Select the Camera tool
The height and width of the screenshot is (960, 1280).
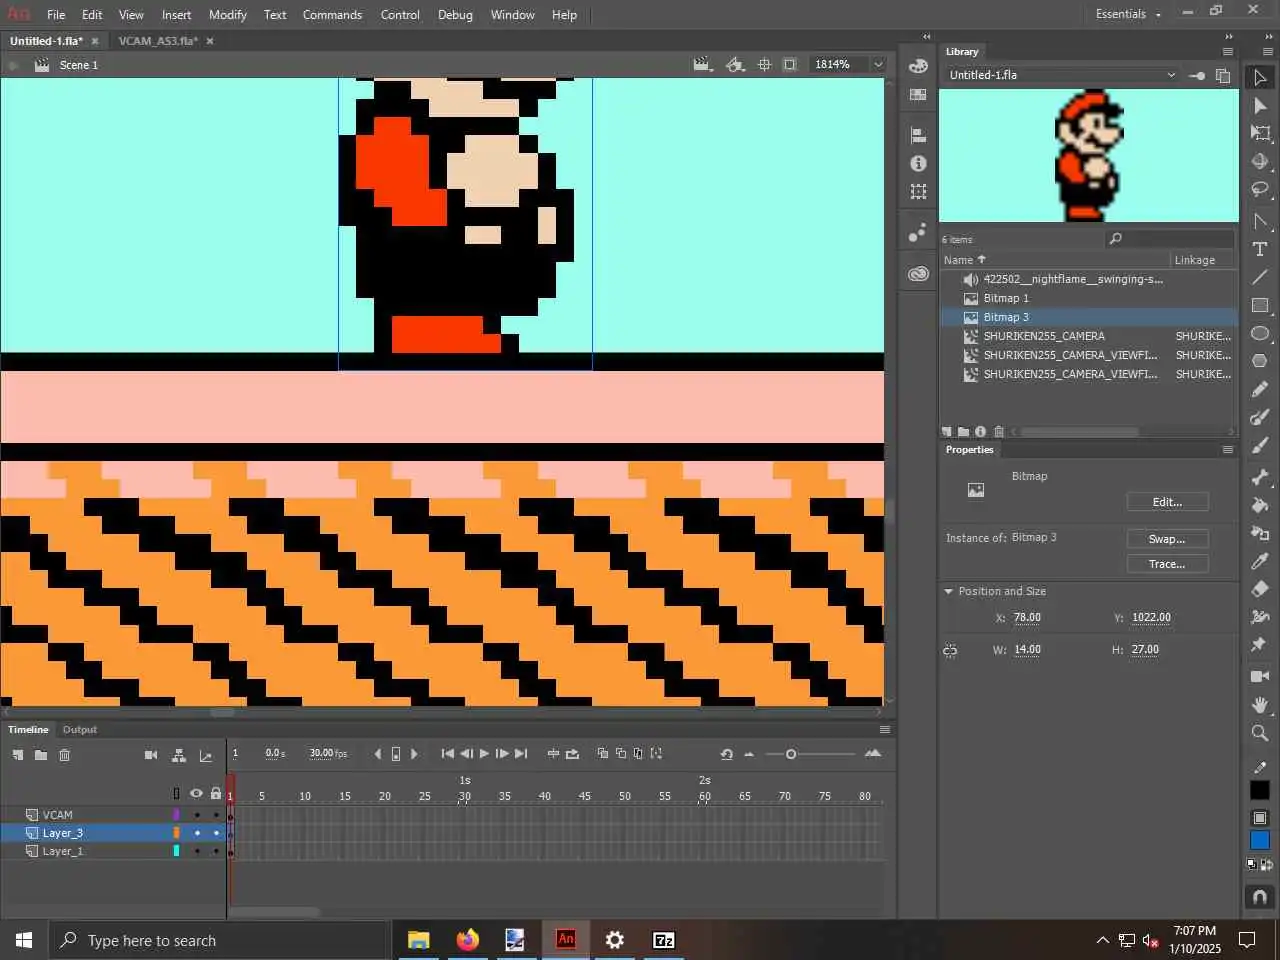point(1260,677)
